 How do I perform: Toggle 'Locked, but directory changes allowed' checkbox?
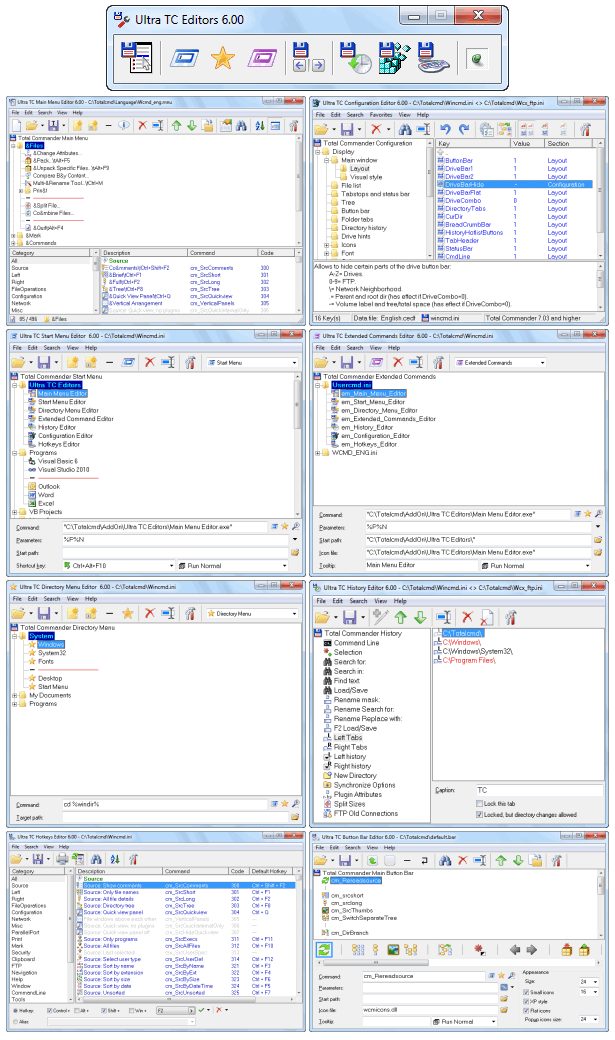point(479,814)
